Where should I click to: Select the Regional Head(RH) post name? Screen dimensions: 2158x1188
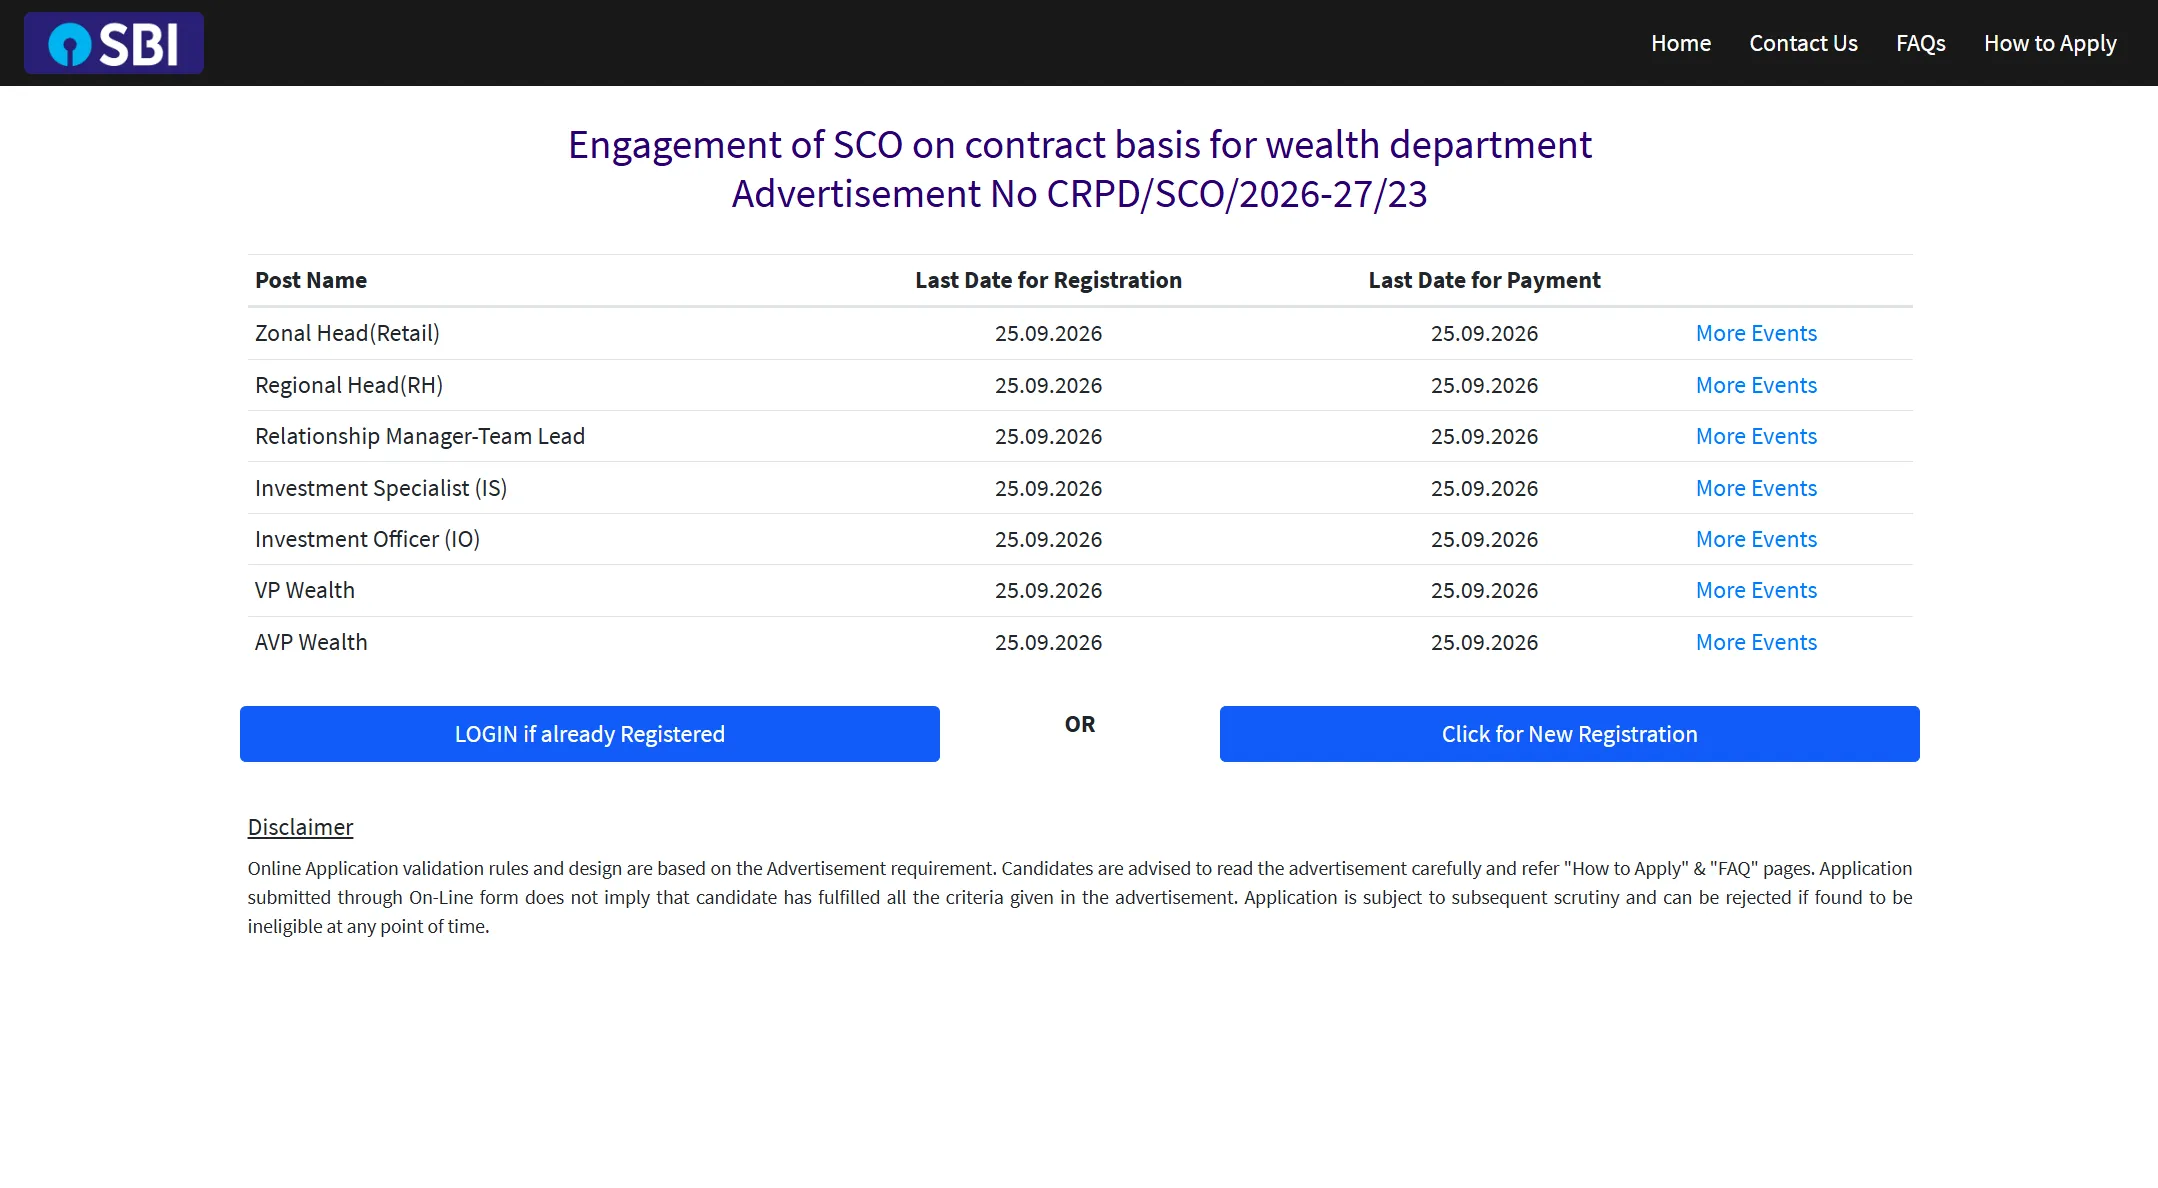click(349, 385)
